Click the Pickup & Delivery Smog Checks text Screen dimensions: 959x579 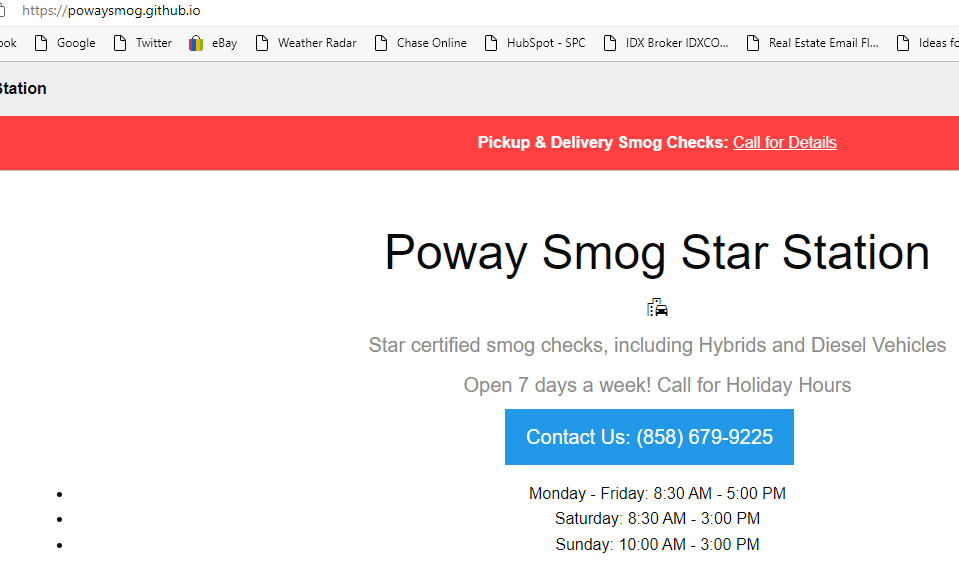pos(603,142)
